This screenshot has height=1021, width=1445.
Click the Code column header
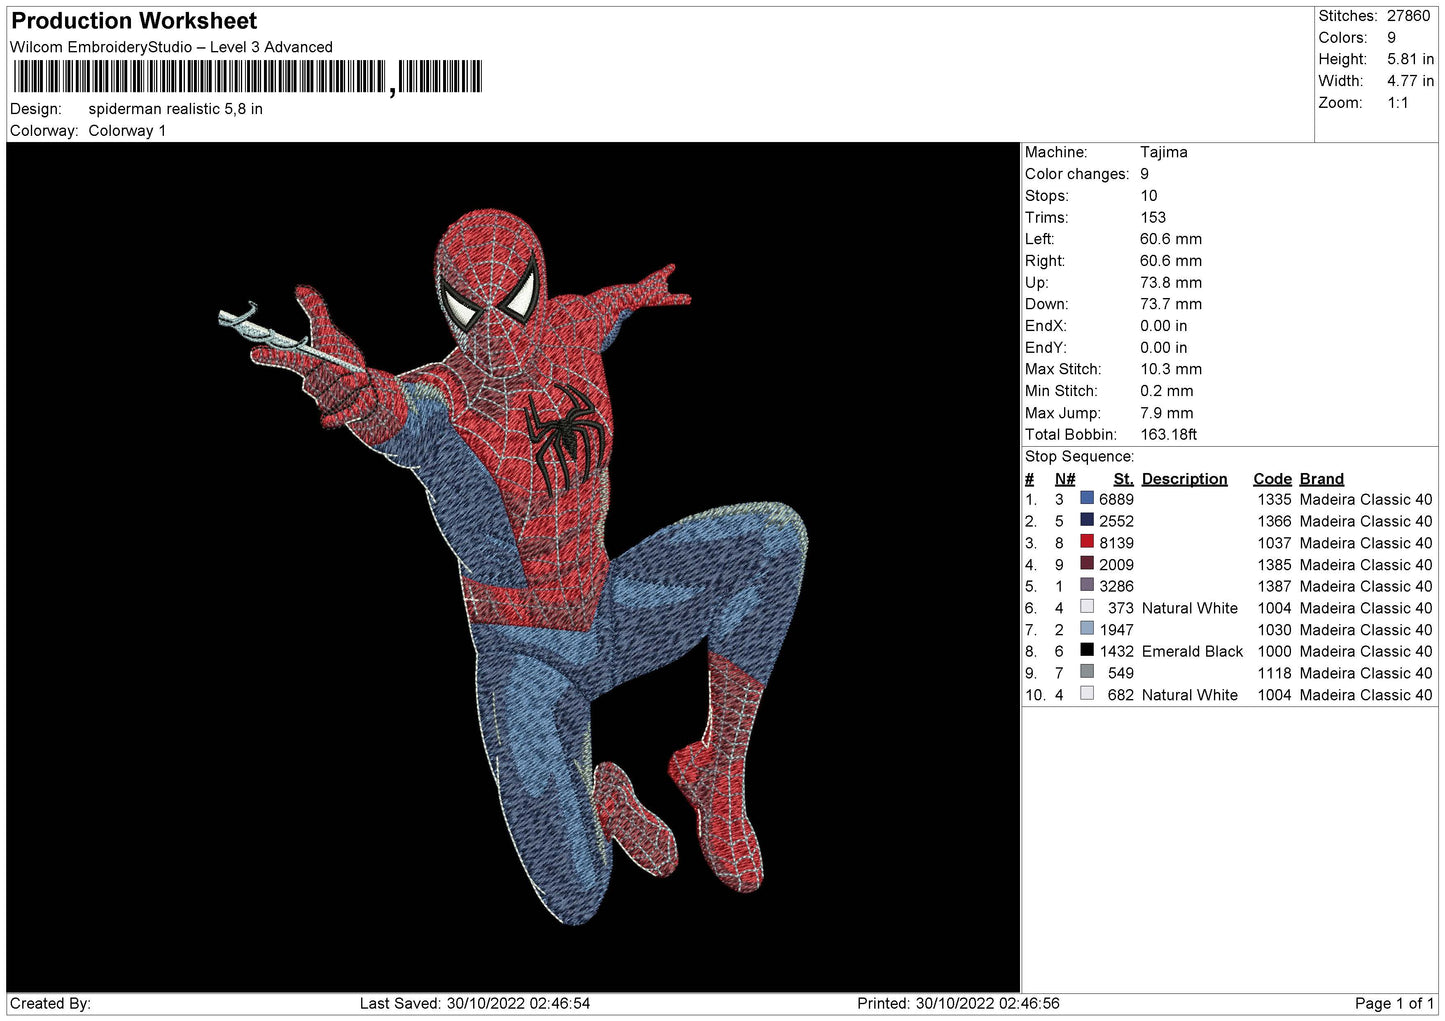[1272, 479]
